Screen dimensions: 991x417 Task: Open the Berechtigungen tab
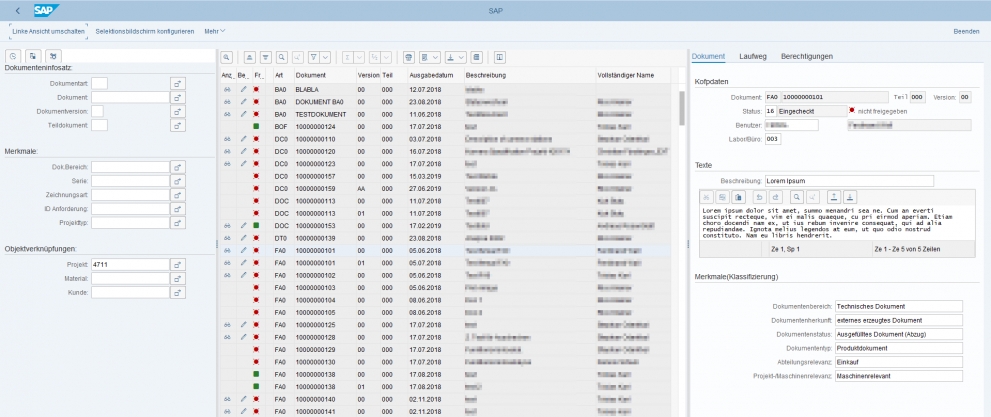coord(806,56)
